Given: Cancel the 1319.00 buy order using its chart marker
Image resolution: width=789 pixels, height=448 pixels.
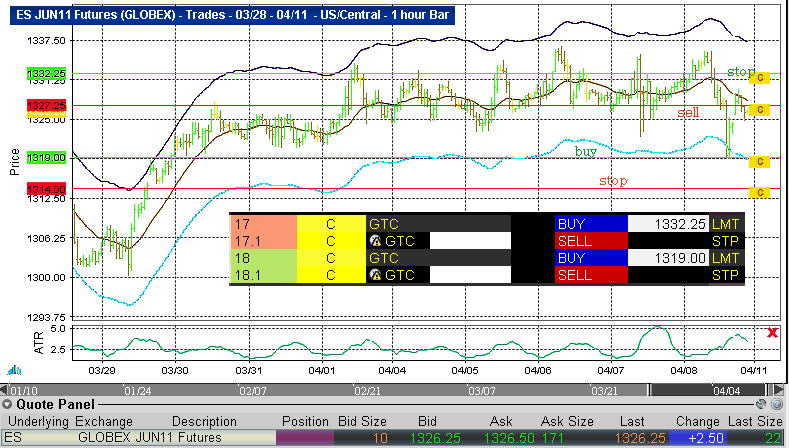Looking at the screenshot, I should 759,162.
